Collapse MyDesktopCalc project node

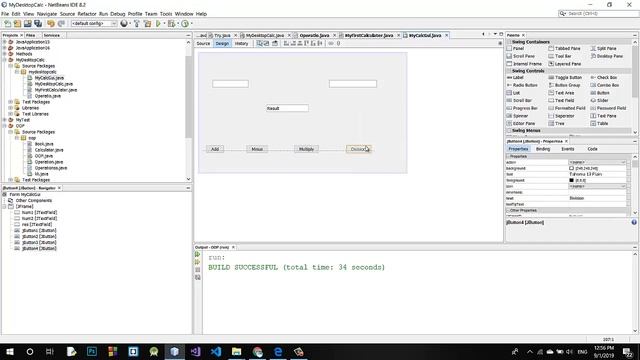pyautogui.click(x=4, y=60)
